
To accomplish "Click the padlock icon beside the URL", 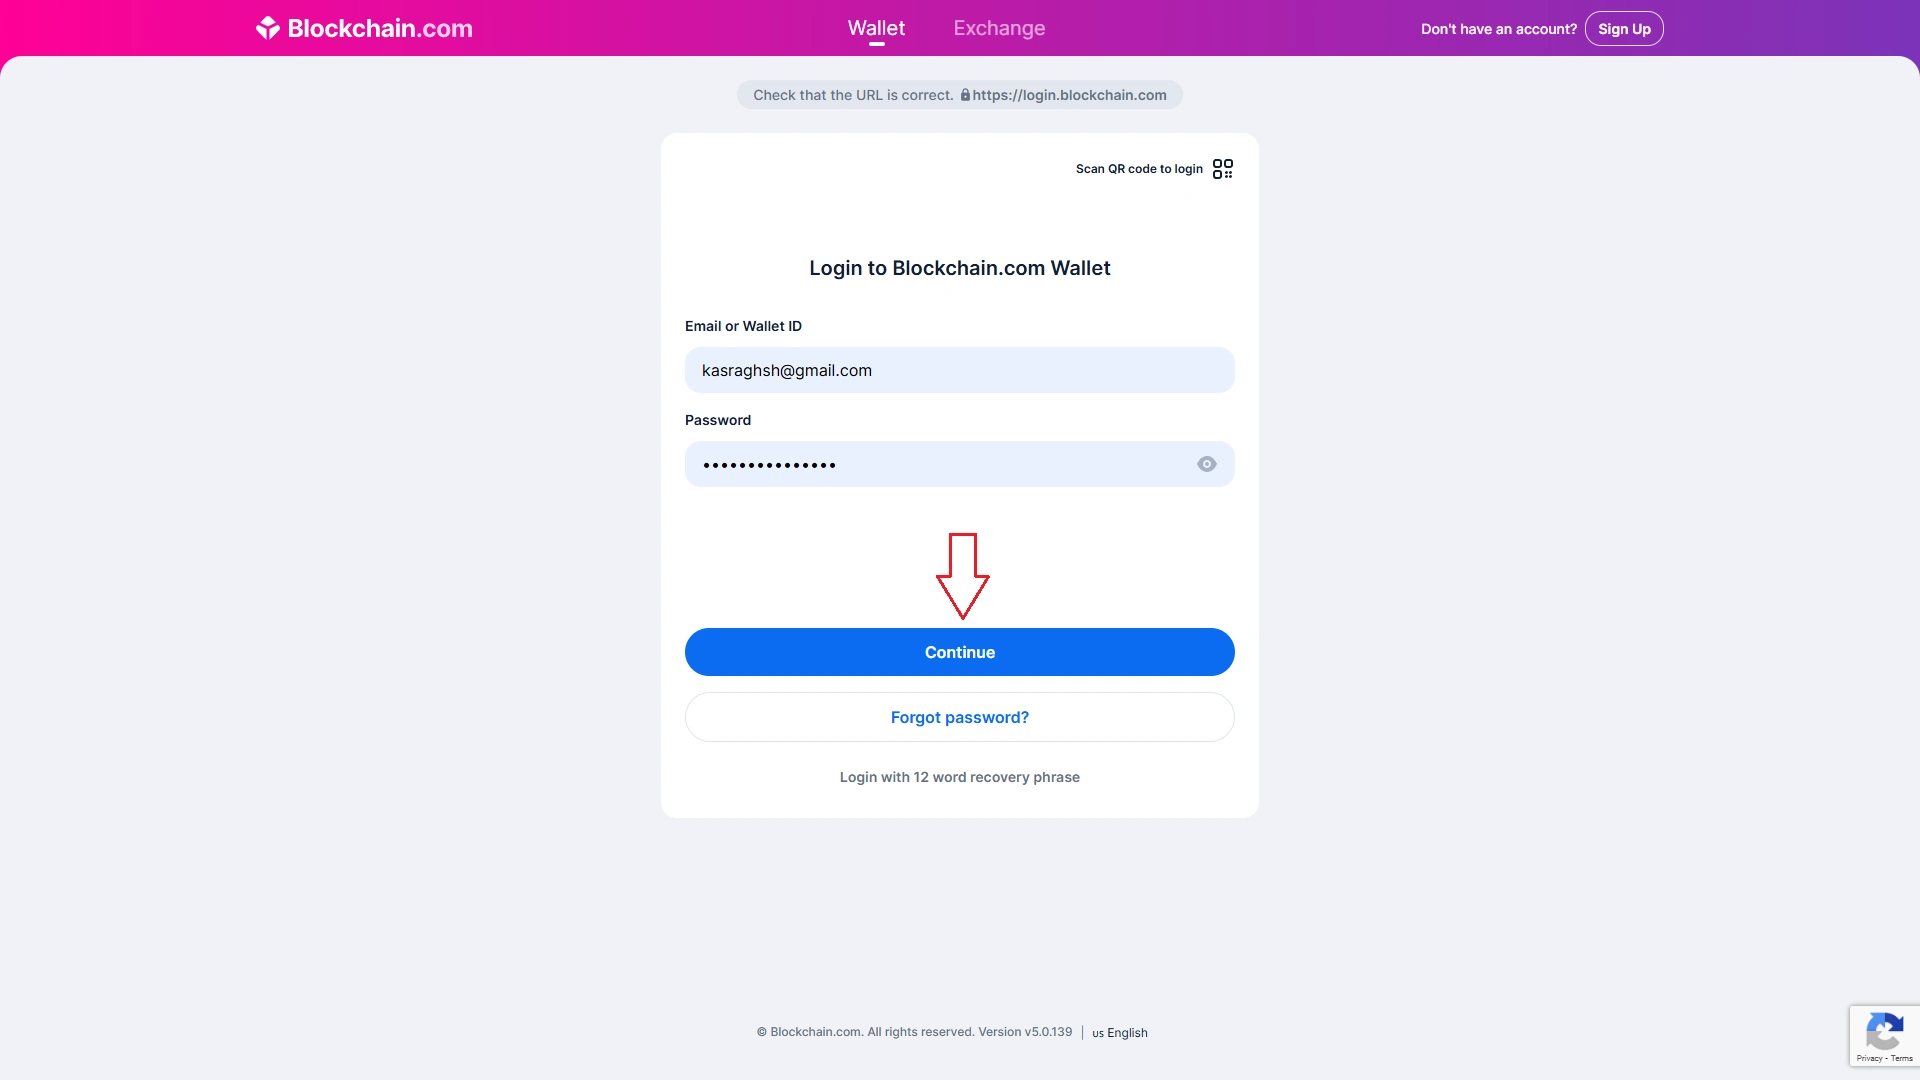I will tap(965, 95).
